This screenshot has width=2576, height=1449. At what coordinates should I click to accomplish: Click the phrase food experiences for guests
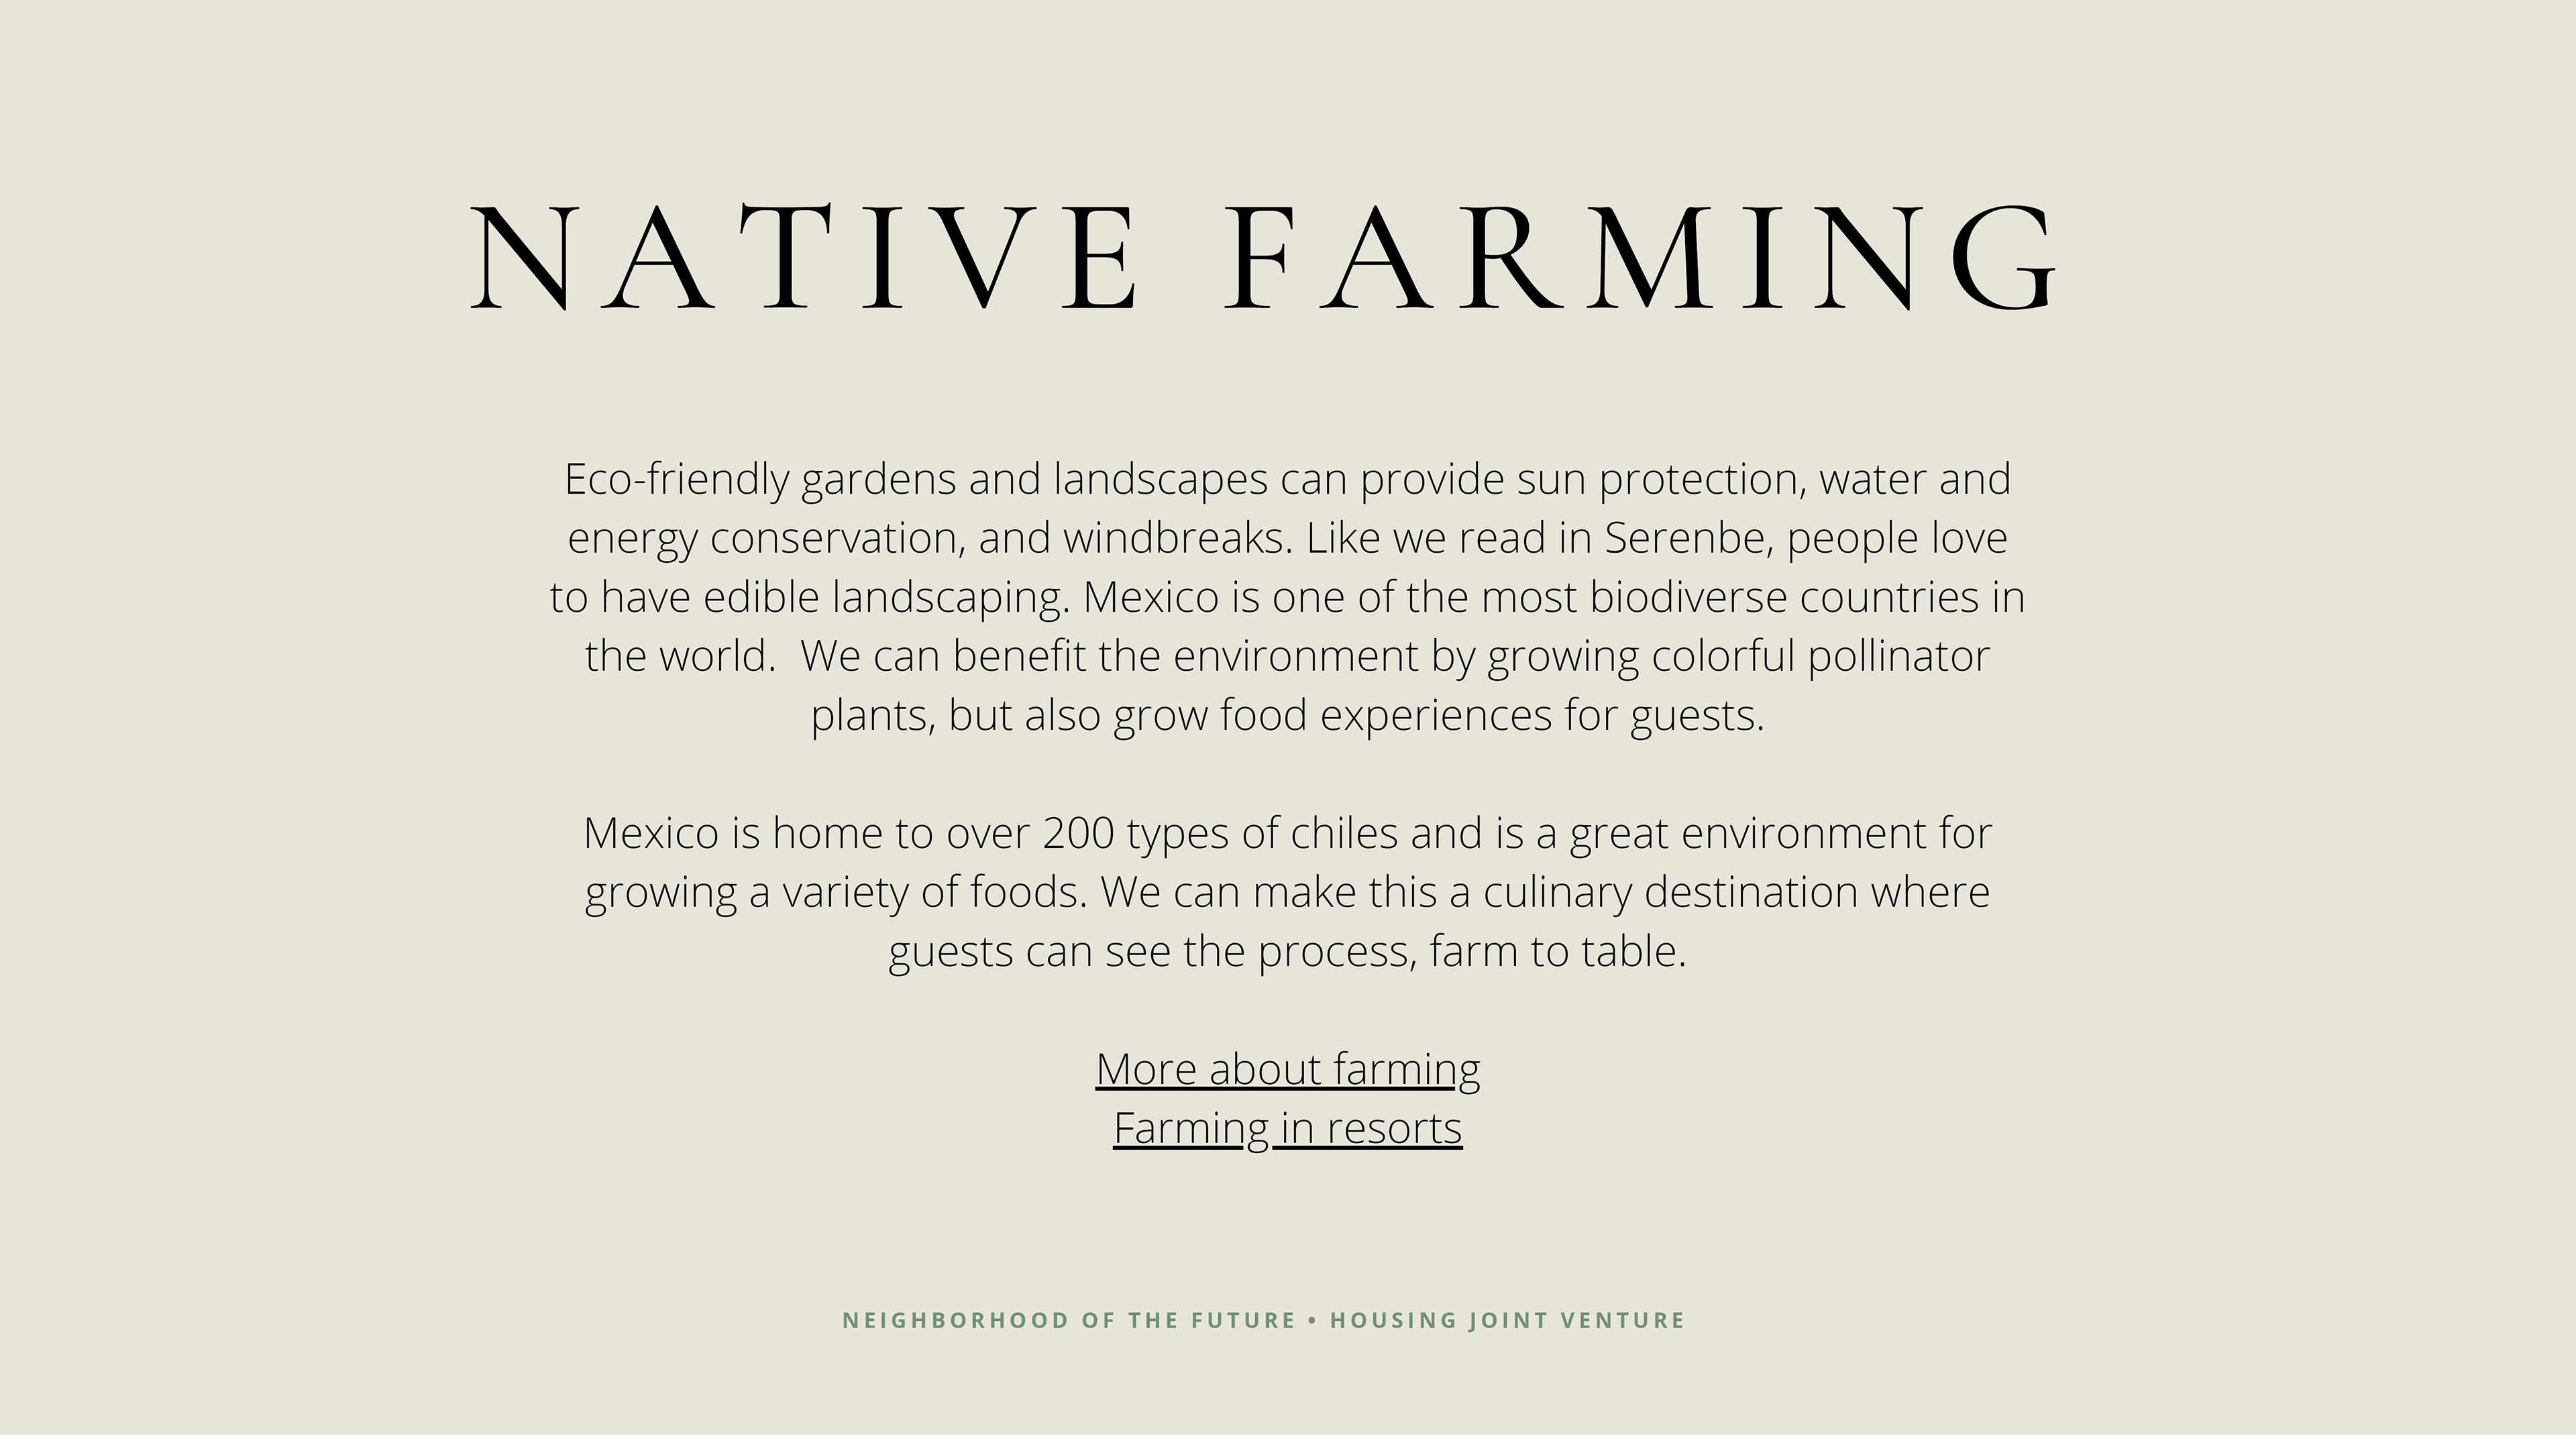[1491, 715]
